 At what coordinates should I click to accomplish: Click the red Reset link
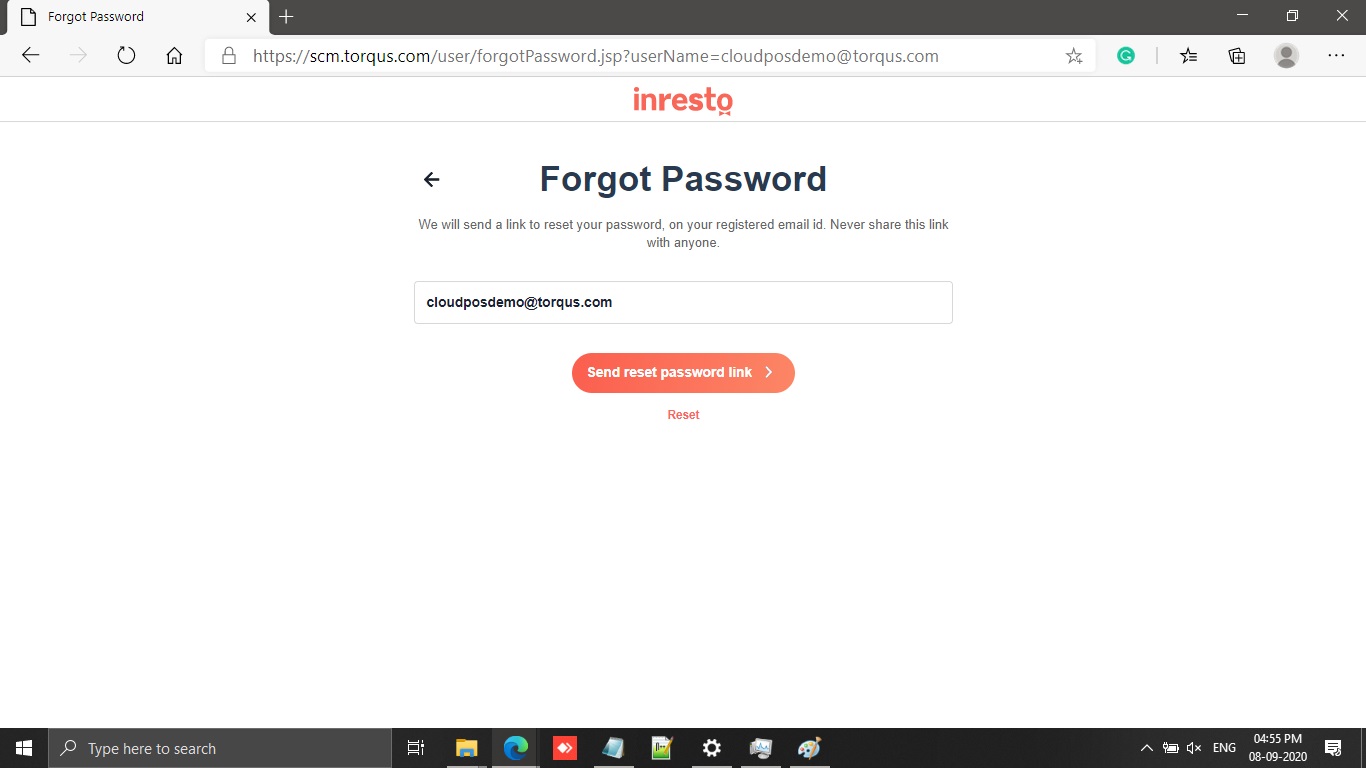[x=683, y=414]
